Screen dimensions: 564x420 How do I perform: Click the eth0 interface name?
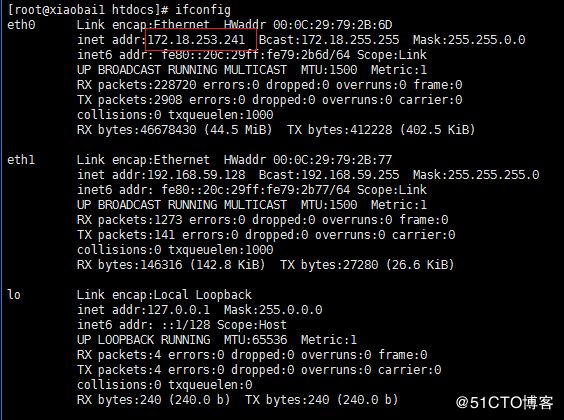coord(21,25)
